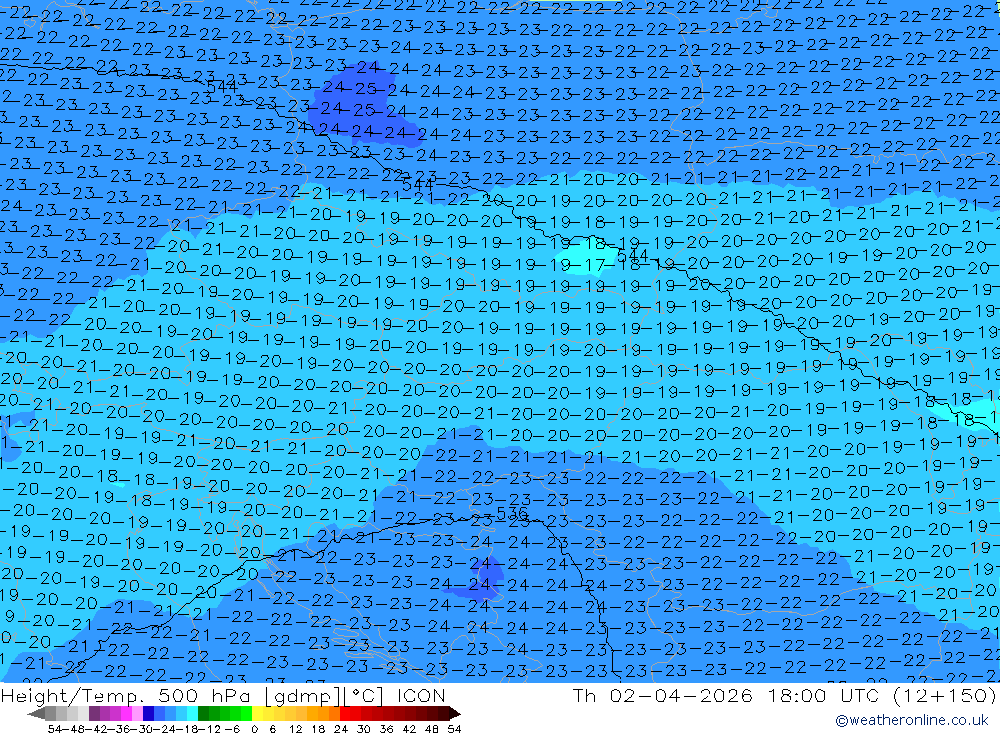Pick the light pink legend swatch
Image resolution: width=1000 pixels, height=733 pixels.
tap(137, 714)
